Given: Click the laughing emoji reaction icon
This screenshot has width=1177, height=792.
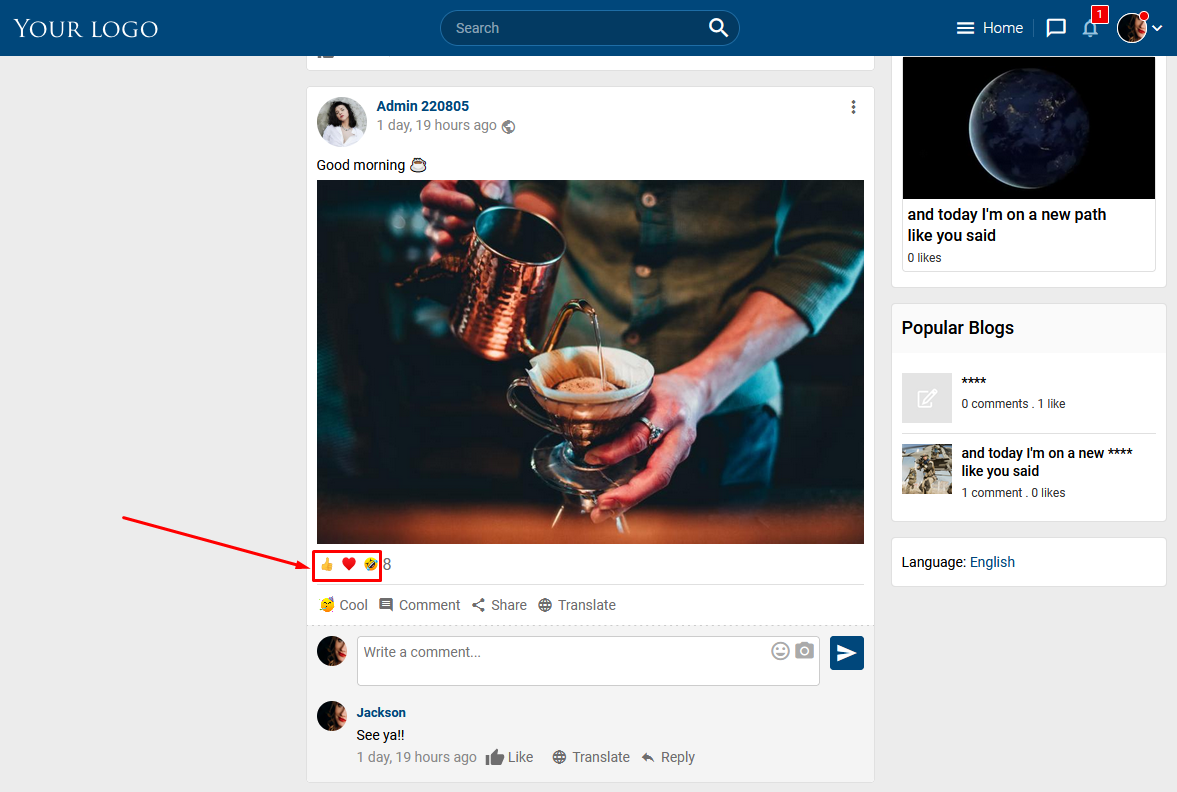Looking at the screenshot, I should (x=371, y=564).
